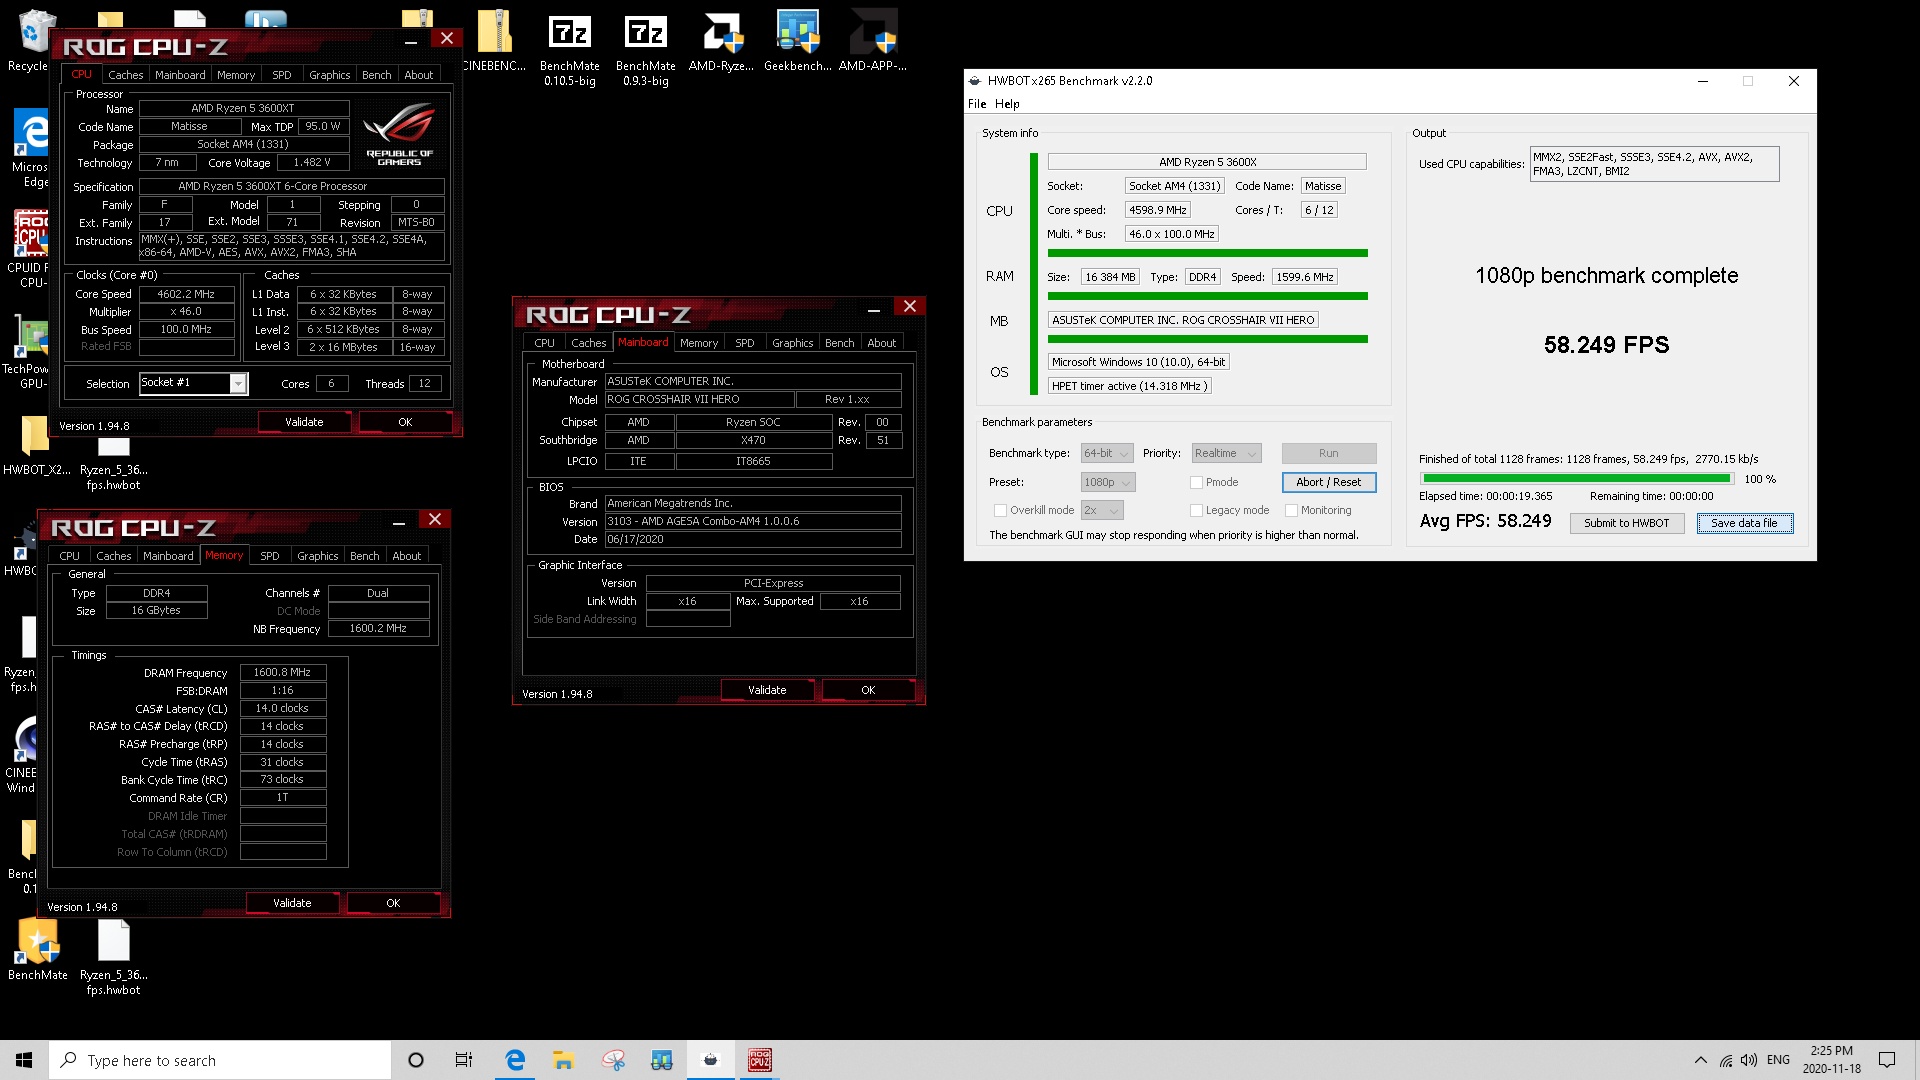The height and width of the screenshot is (1080, 1920).
Task: Toggle the Legacy mode checkbox
Action: click(1196, 510)
